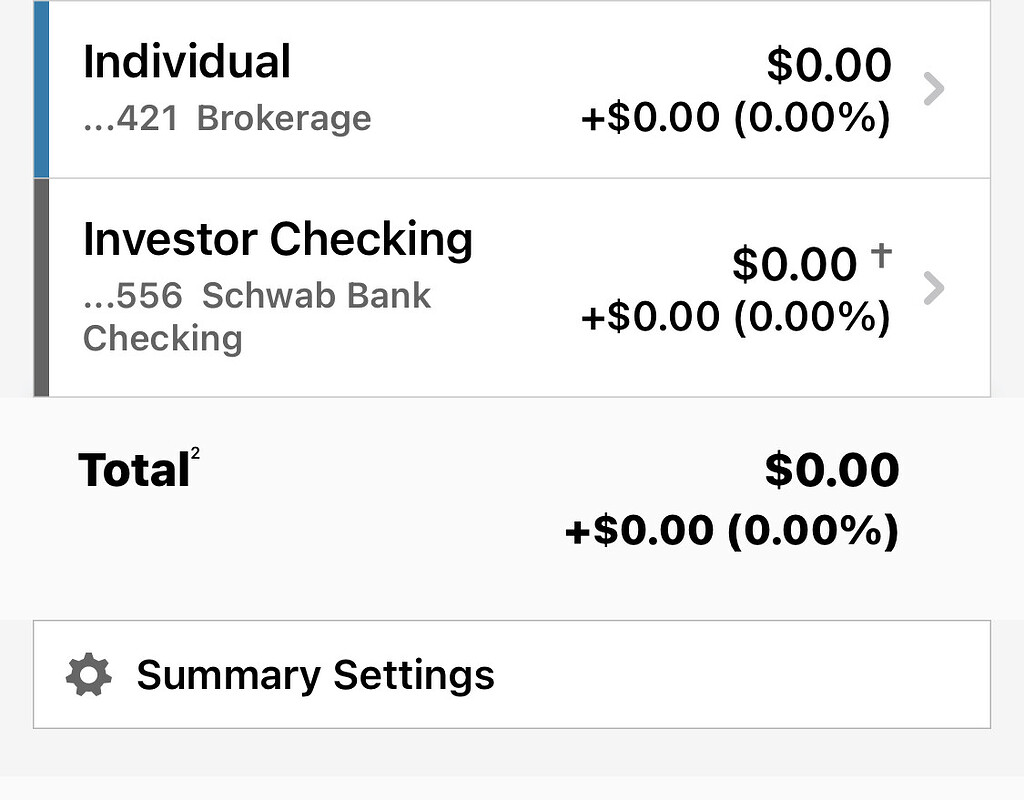
Task: Tap the blue accent bar on Individual account
Action: (x=39, y=88)
